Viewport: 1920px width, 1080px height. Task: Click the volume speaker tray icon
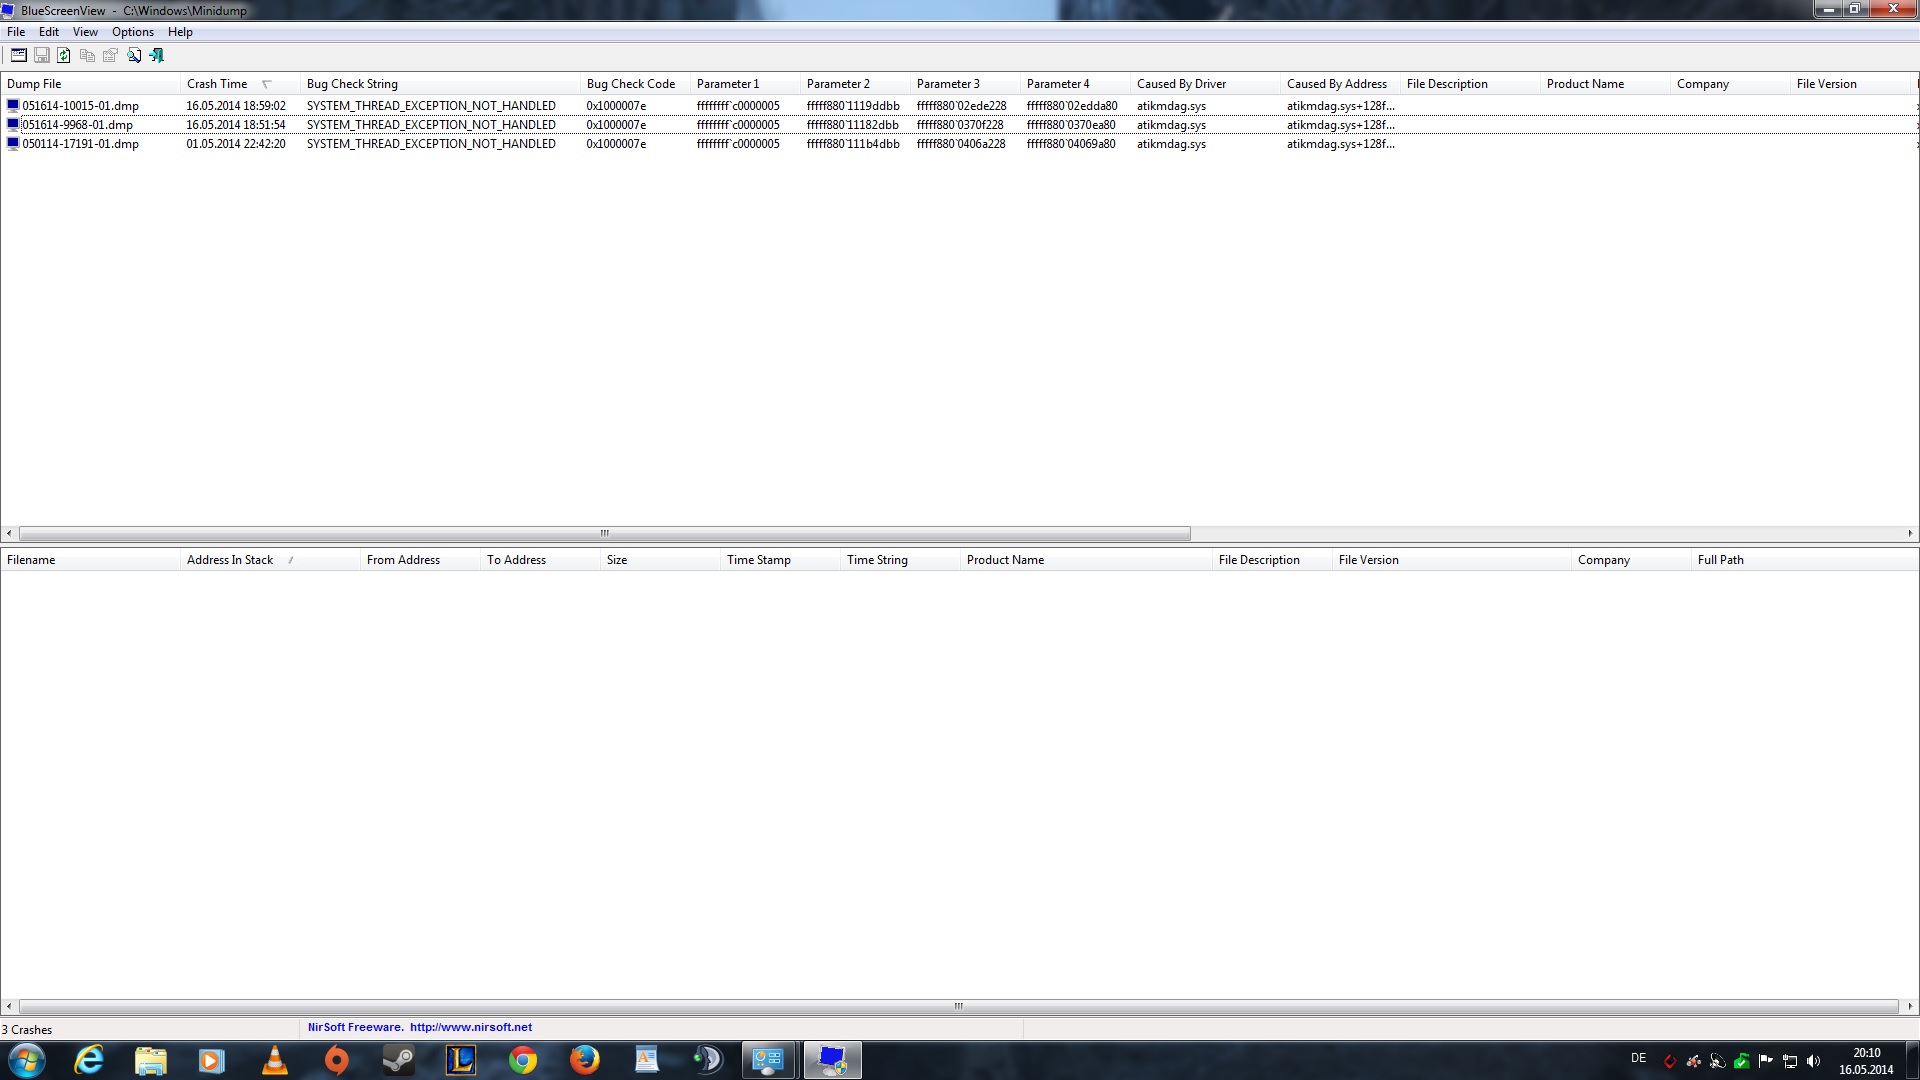click(x=1813, y=1061)
